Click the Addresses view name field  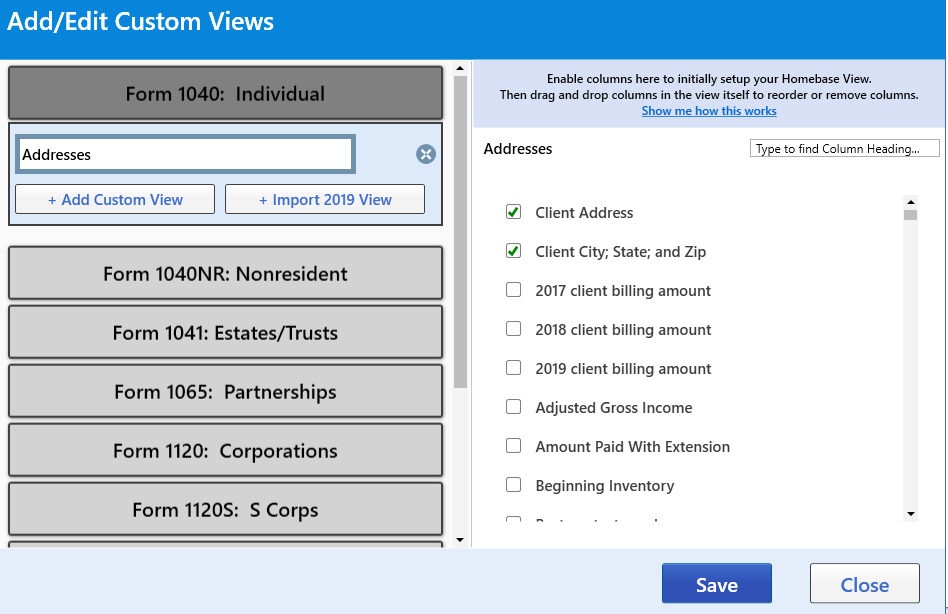tap(185, 155)
